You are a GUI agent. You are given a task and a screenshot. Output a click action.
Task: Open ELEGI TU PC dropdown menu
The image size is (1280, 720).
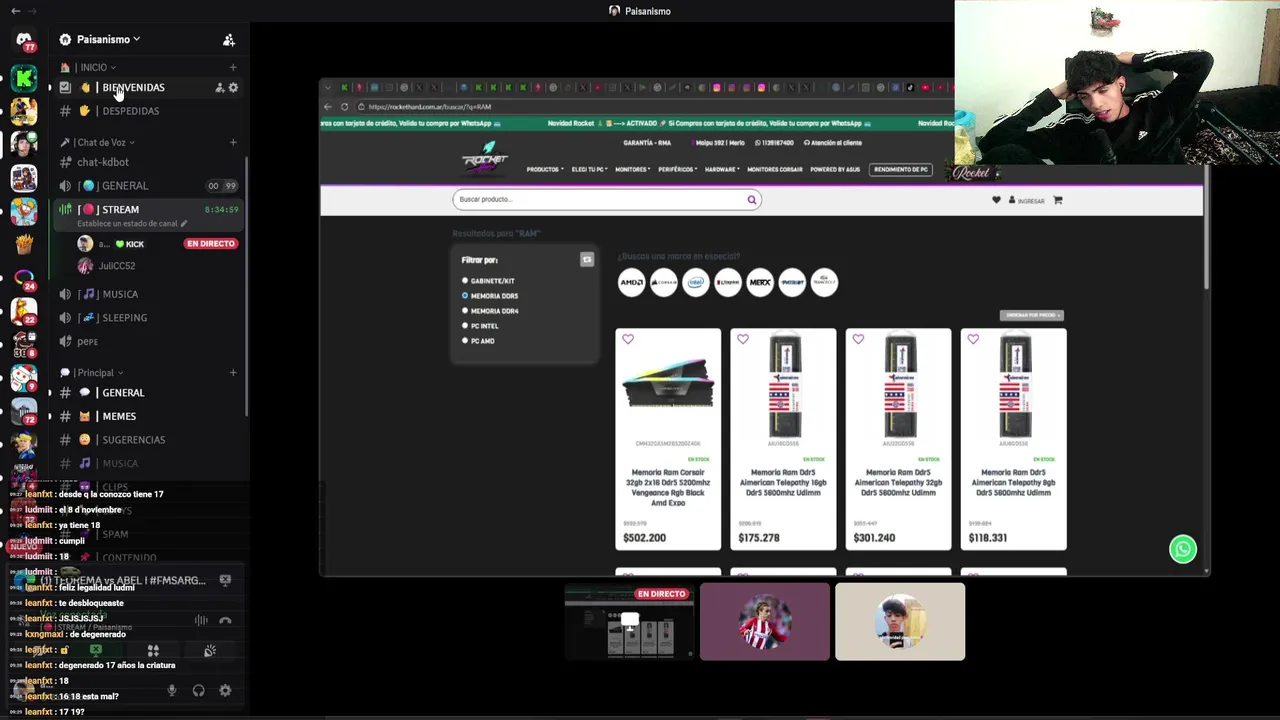click(x=590, y=169)
